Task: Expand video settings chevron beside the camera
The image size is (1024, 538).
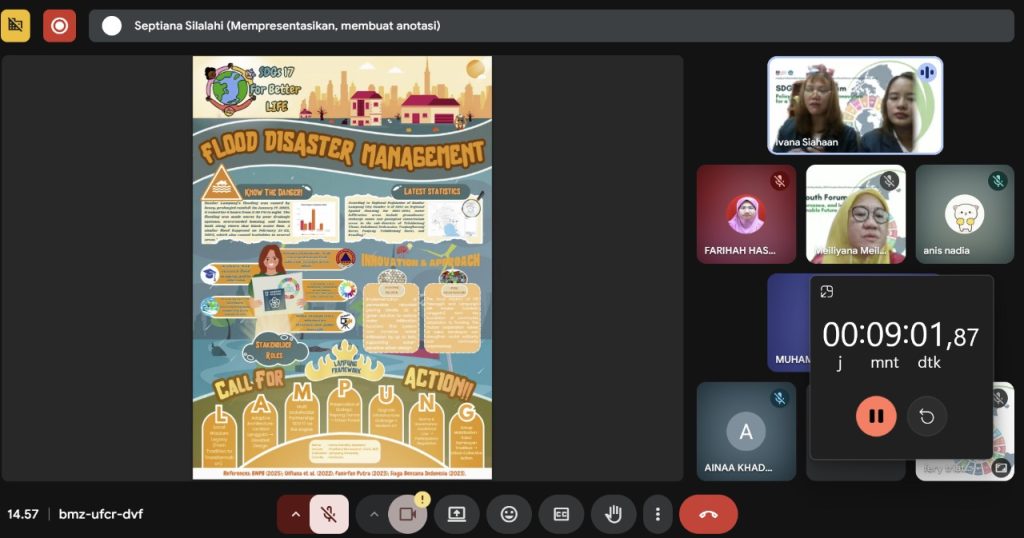Action: point(374,514)
